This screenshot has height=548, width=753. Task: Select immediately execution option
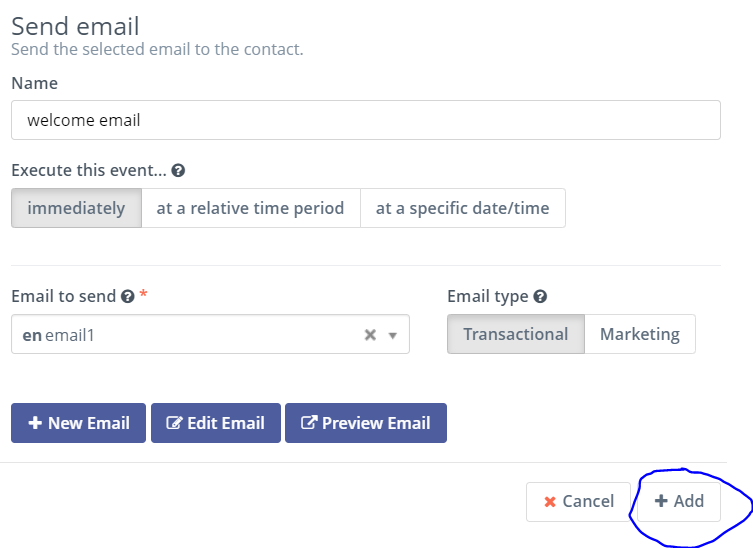pyautogui.click(x=76, y=208)
